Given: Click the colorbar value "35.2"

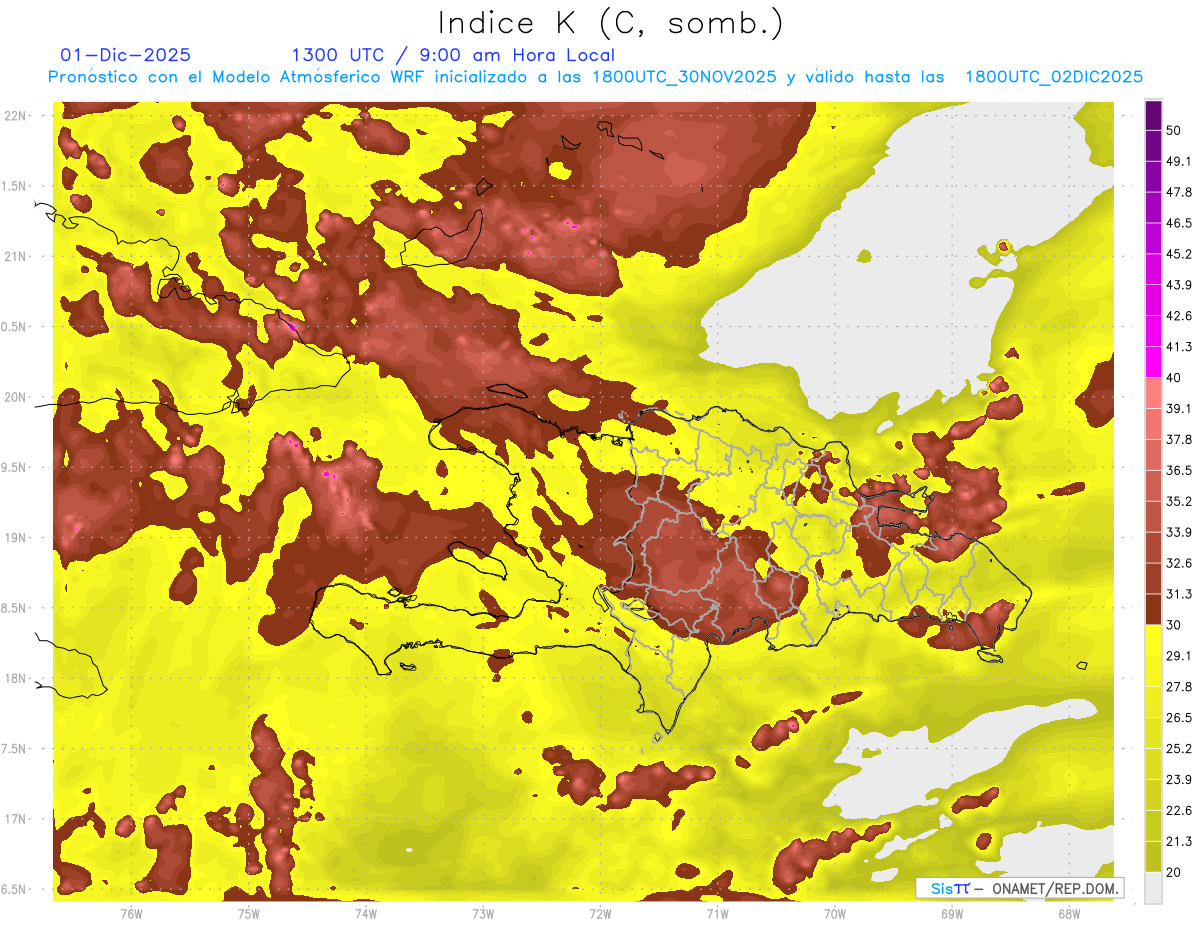Looking at the screenshot, I should 1180,501.
